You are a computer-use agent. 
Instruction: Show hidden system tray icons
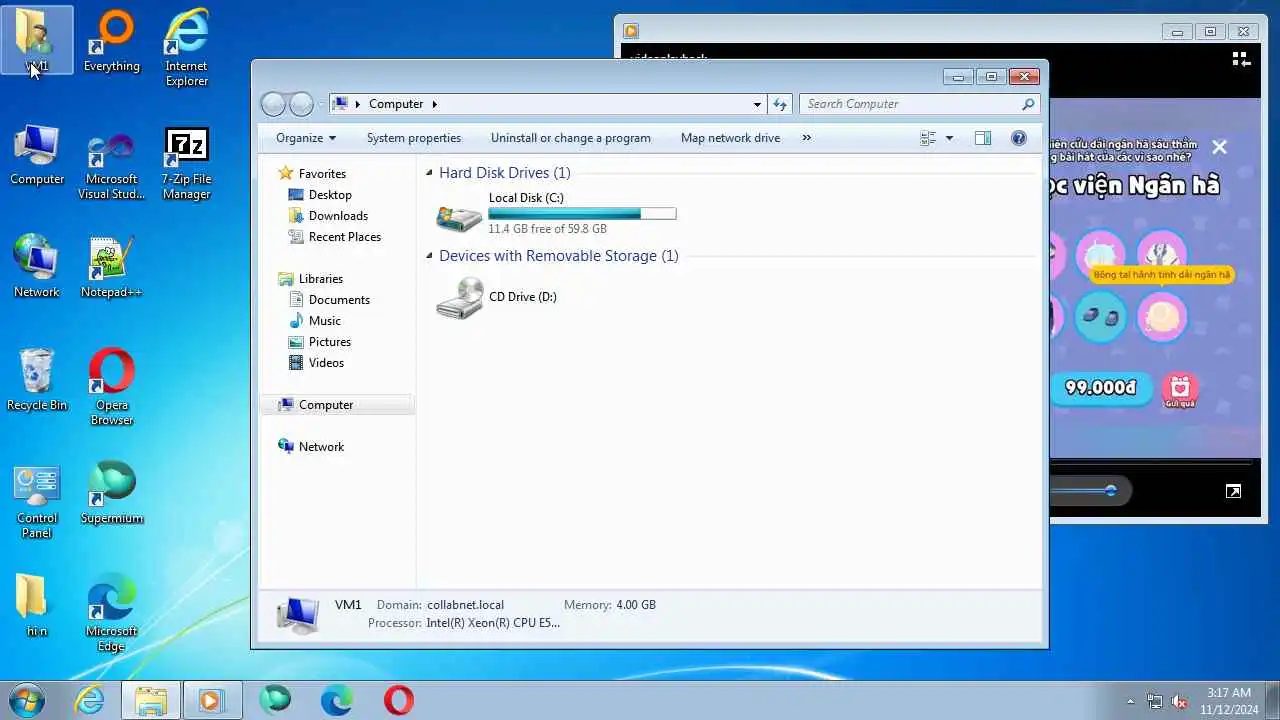pyautogui.click(x=1131, y=701)
